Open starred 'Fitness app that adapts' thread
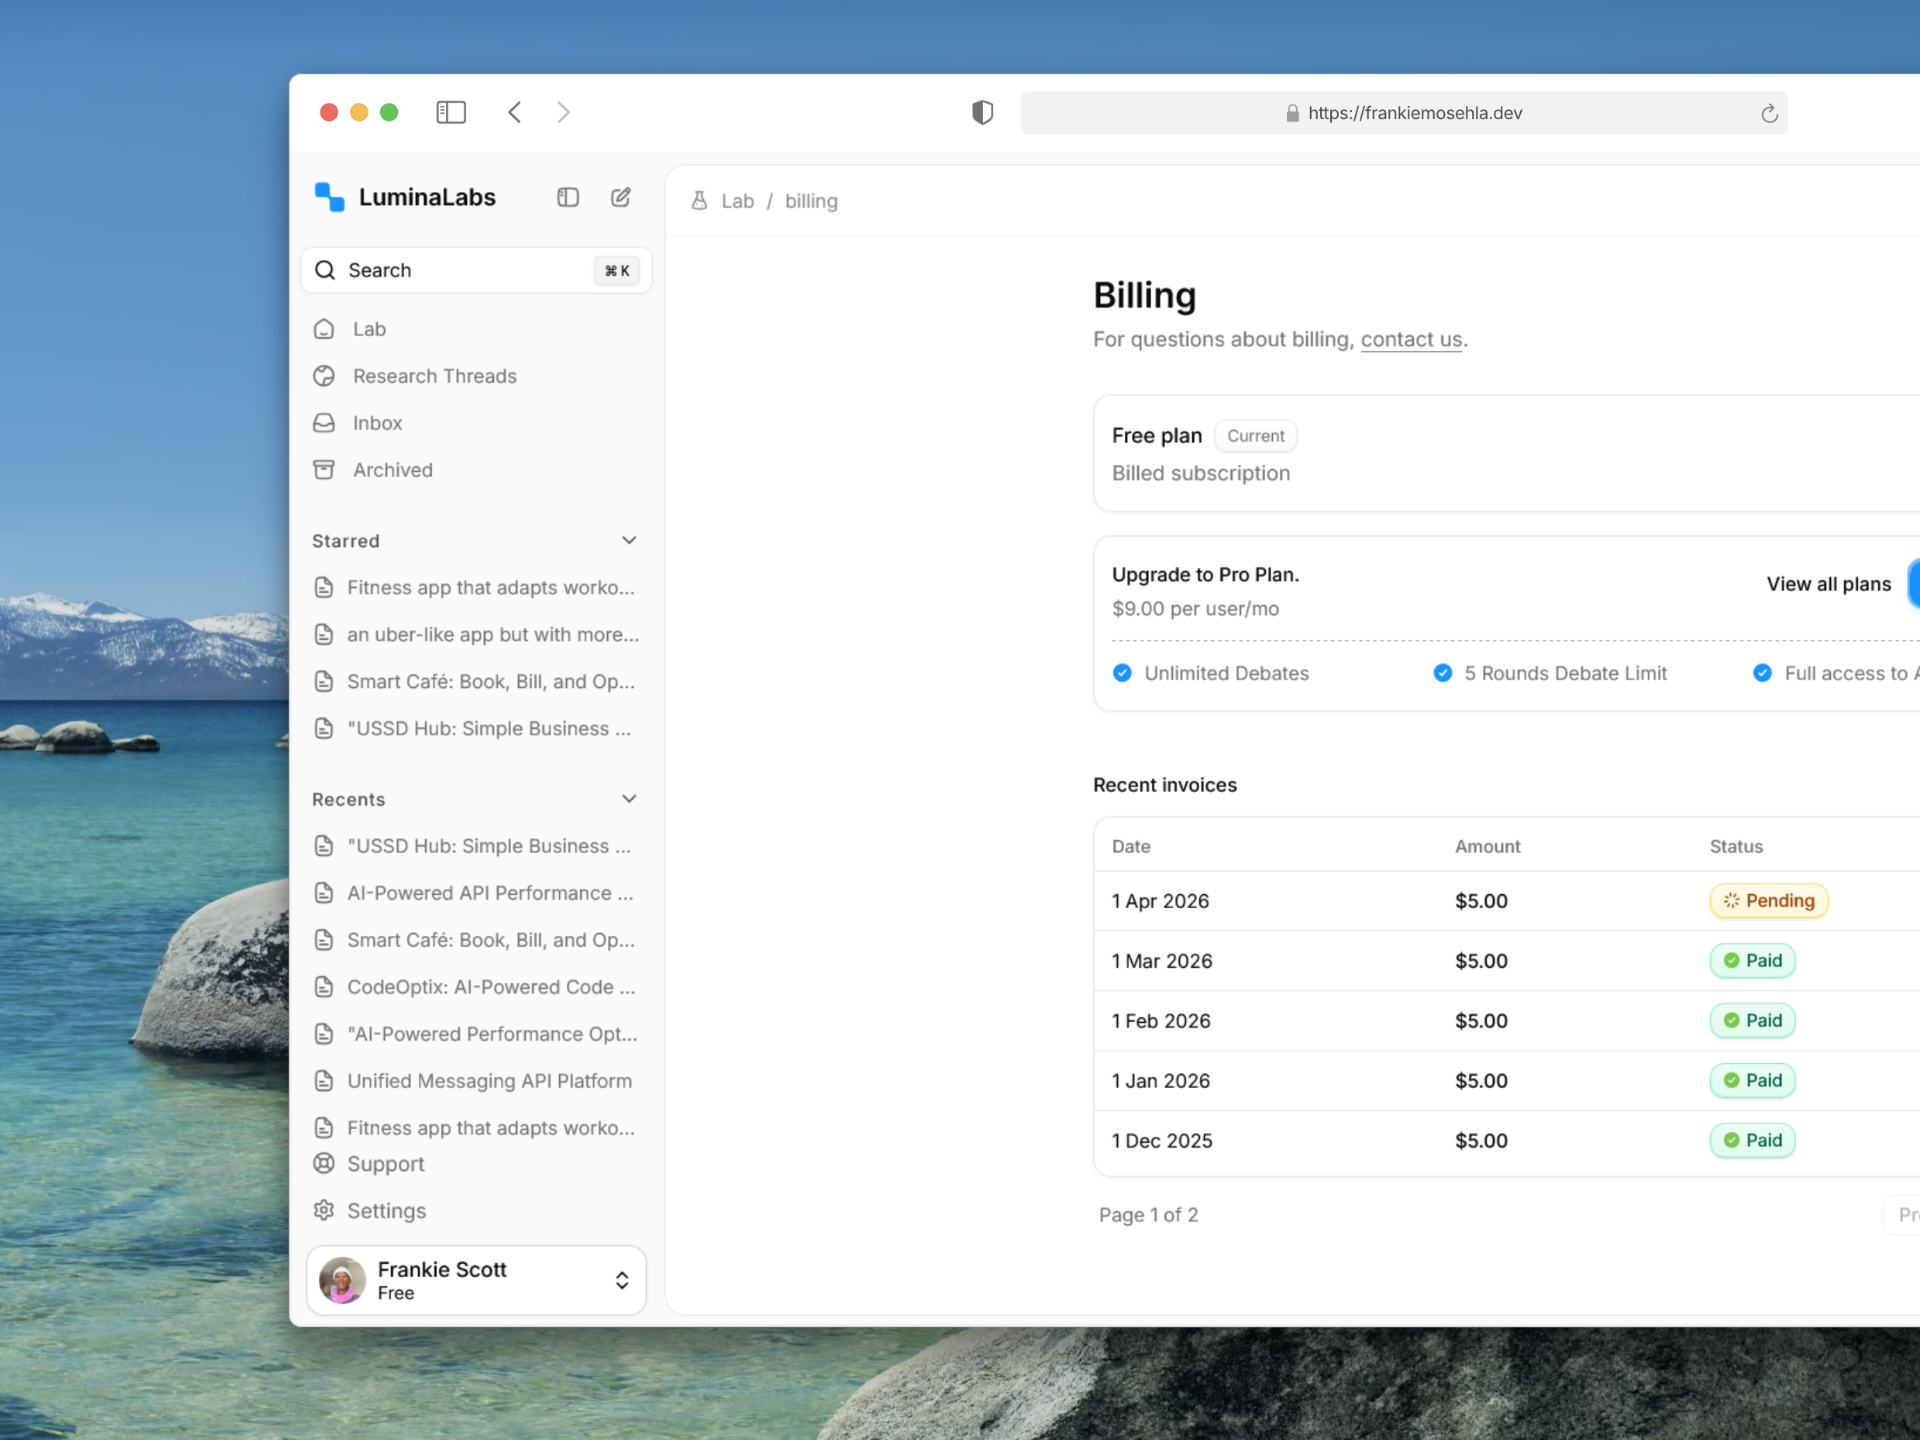This screenshot has height=1440, width=1920. point(476,588)
